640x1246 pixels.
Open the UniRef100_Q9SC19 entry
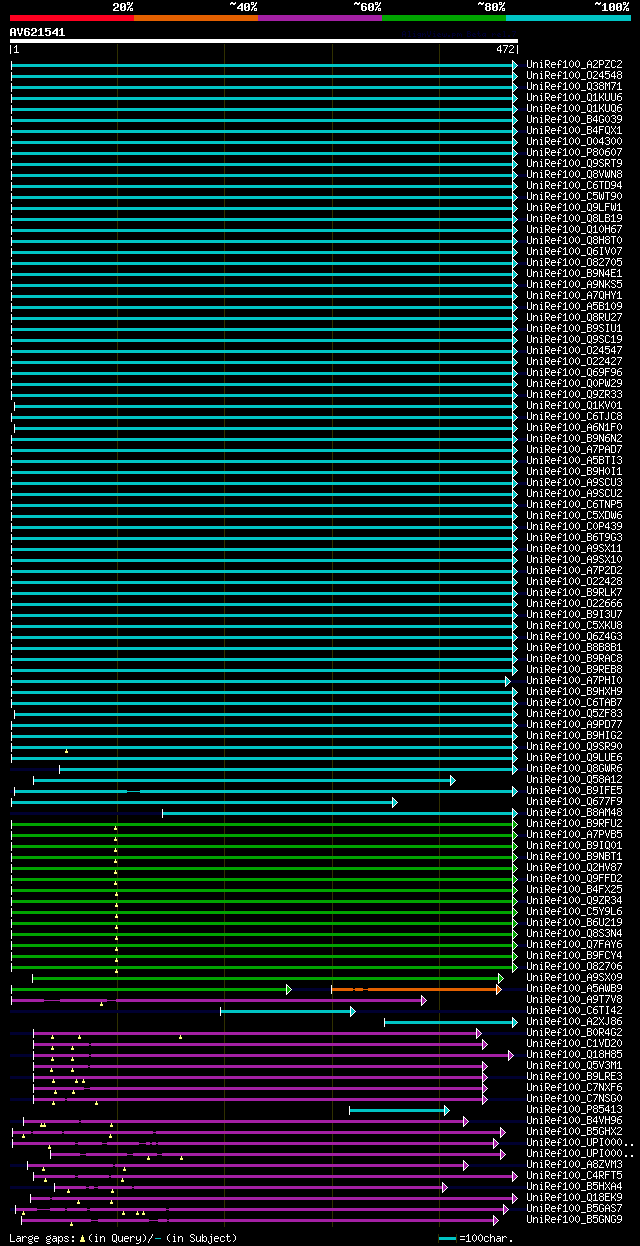[x=574, y=340]
